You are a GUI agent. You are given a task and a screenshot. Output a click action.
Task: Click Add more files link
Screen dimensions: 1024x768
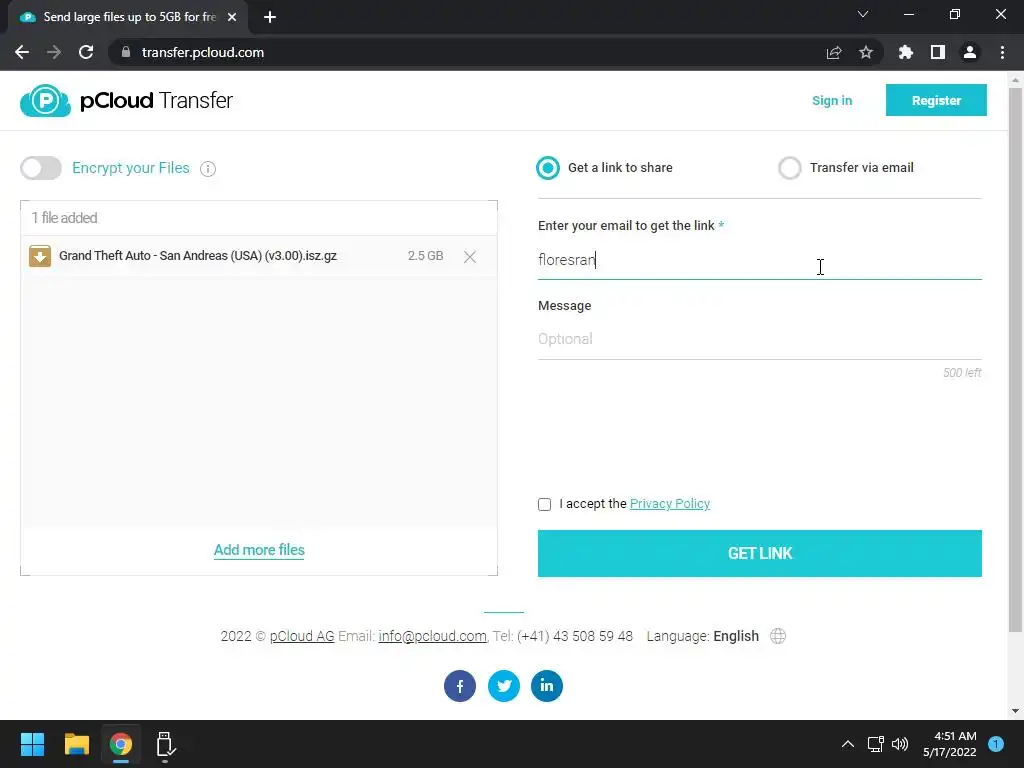(x=259, y=550)
